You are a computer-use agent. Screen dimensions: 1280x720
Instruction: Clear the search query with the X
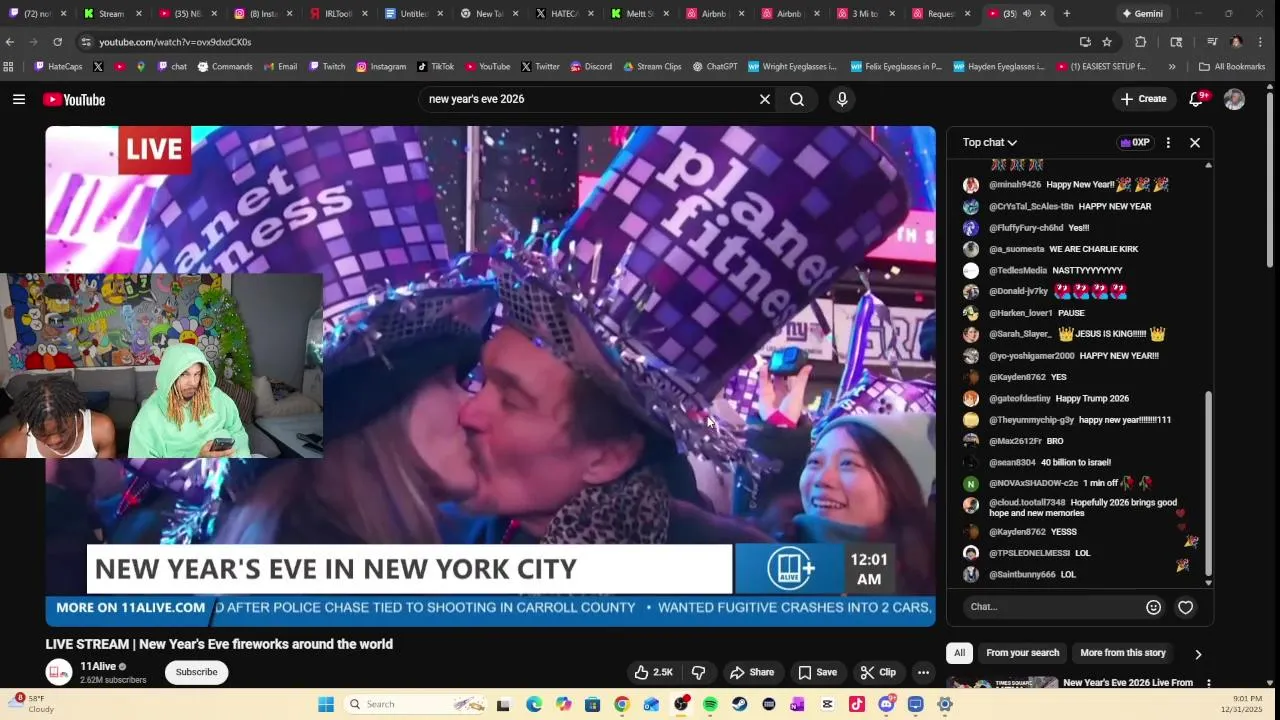(x=765, y=99)
